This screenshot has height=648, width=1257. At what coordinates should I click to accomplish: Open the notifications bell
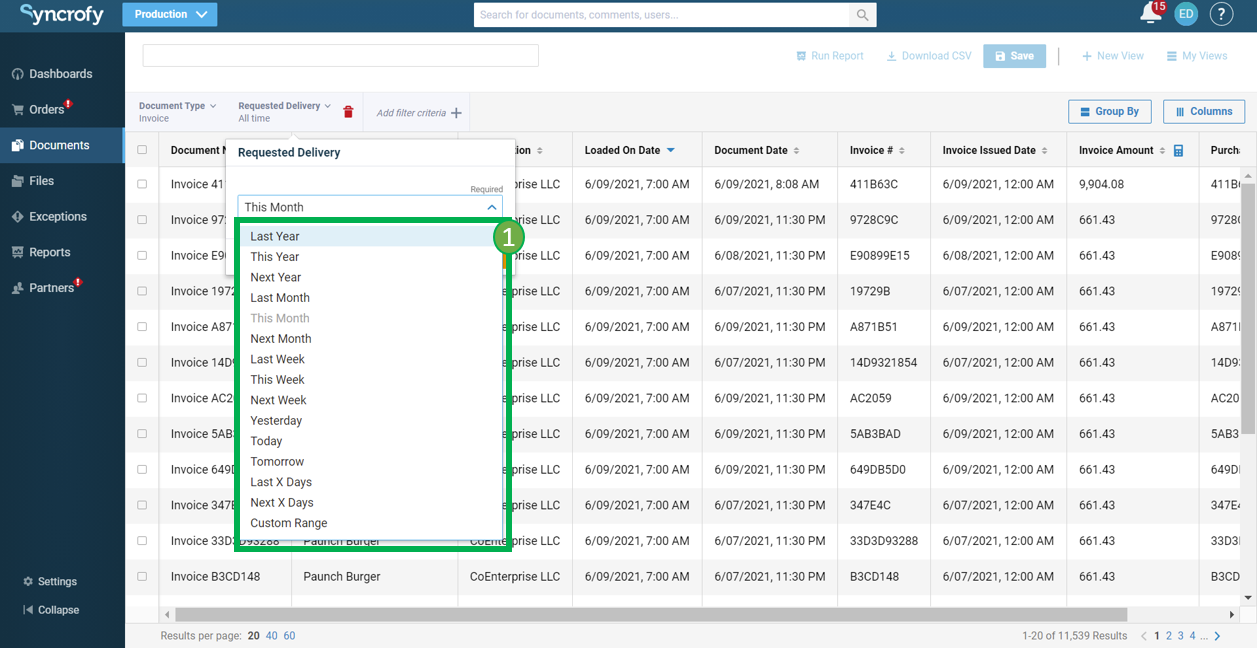(x=1150, y=14)
